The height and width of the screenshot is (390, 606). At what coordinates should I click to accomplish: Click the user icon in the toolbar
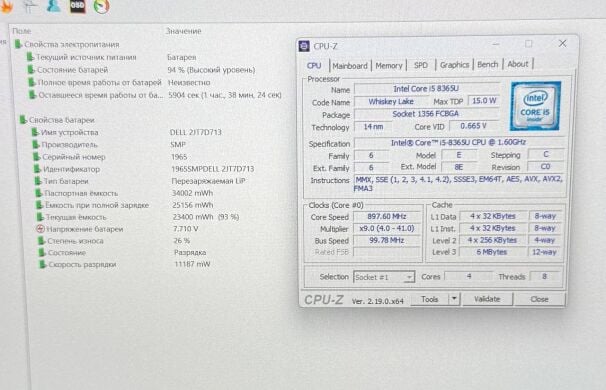pos(54,5)
